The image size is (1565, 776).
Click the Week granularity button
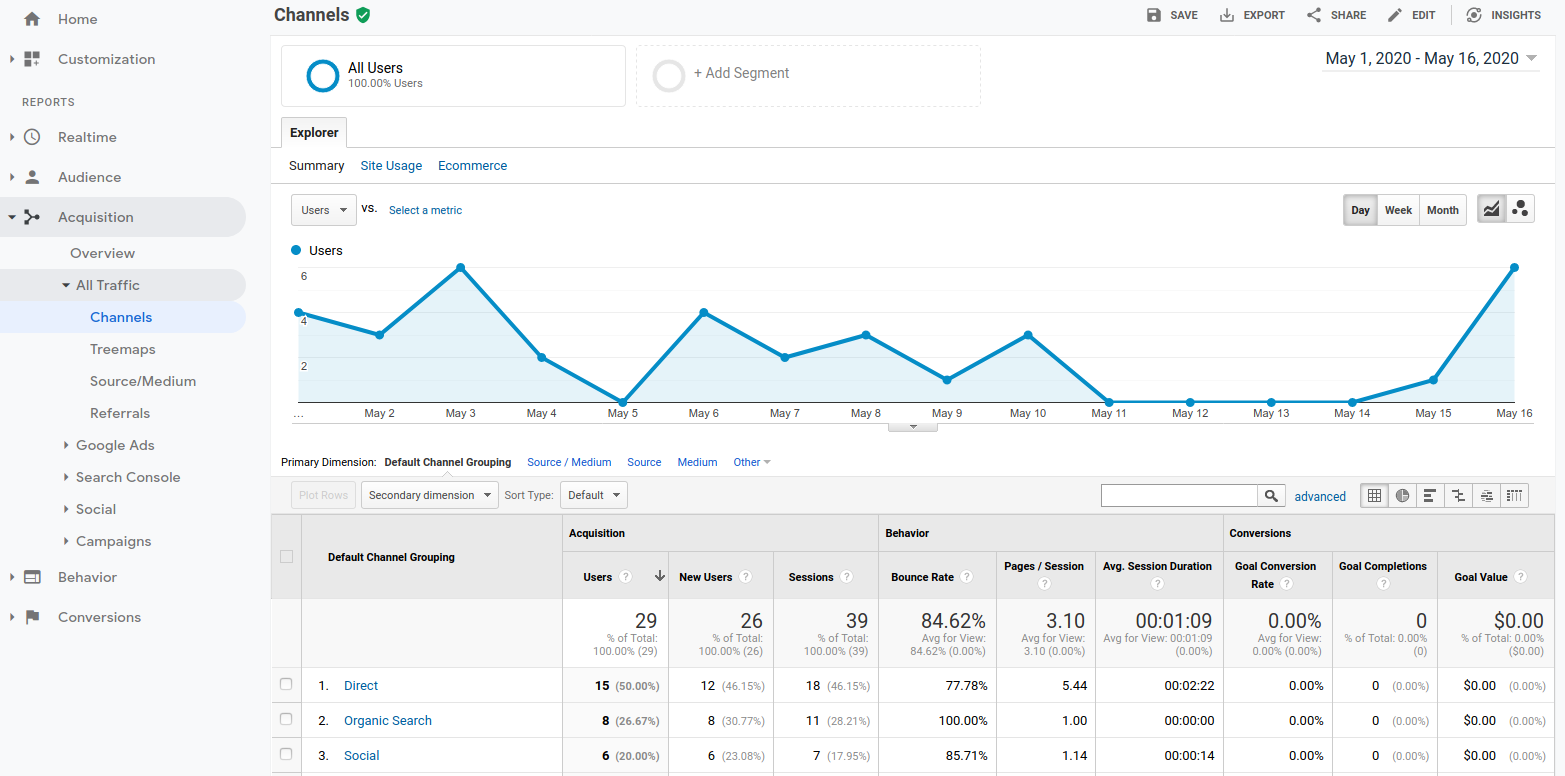(1398, 210)
